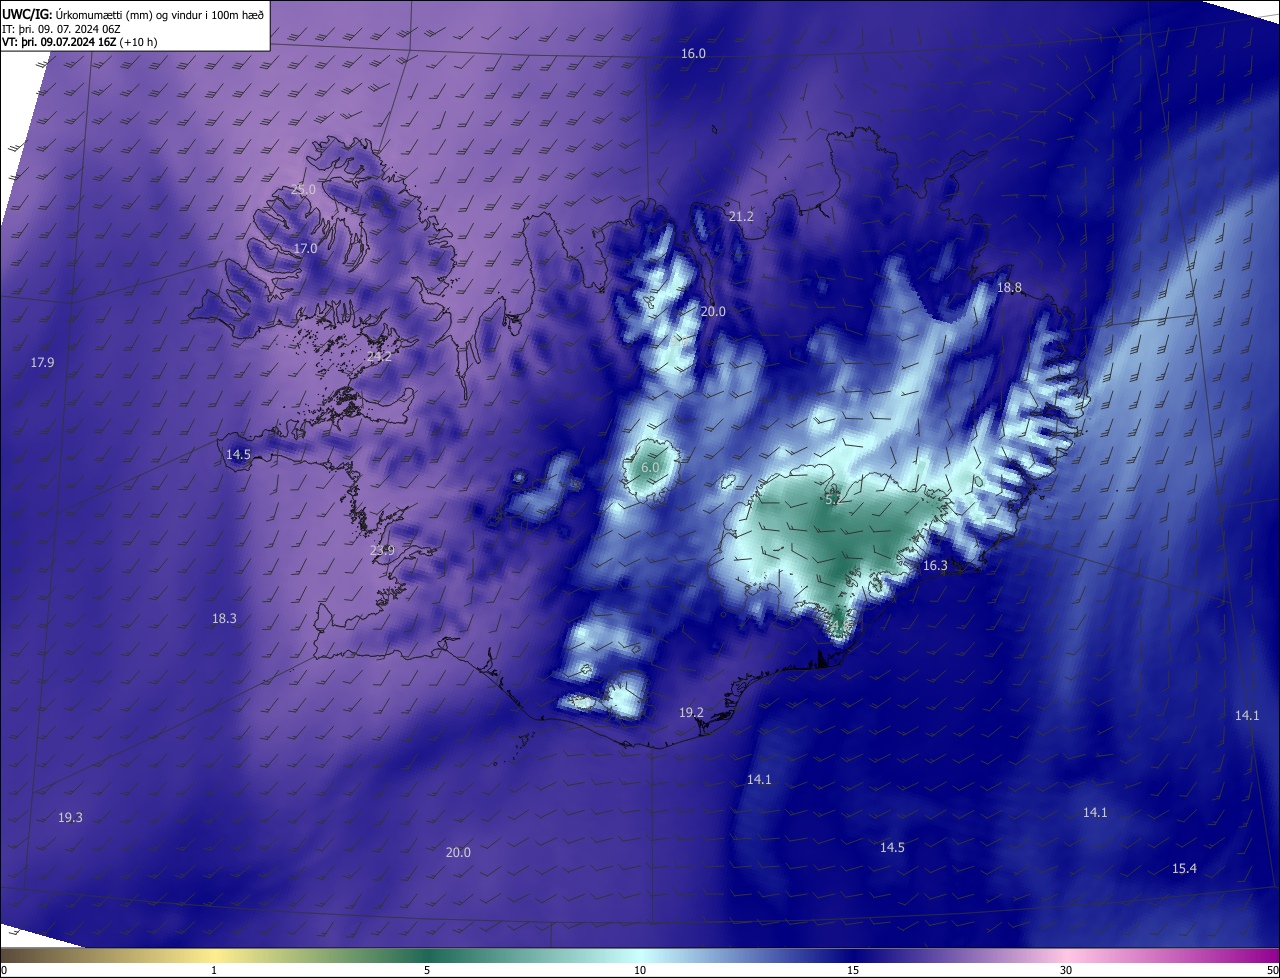Select the 15.4 value label
The image size is (1280, 978).
(x=1184, y=869)
